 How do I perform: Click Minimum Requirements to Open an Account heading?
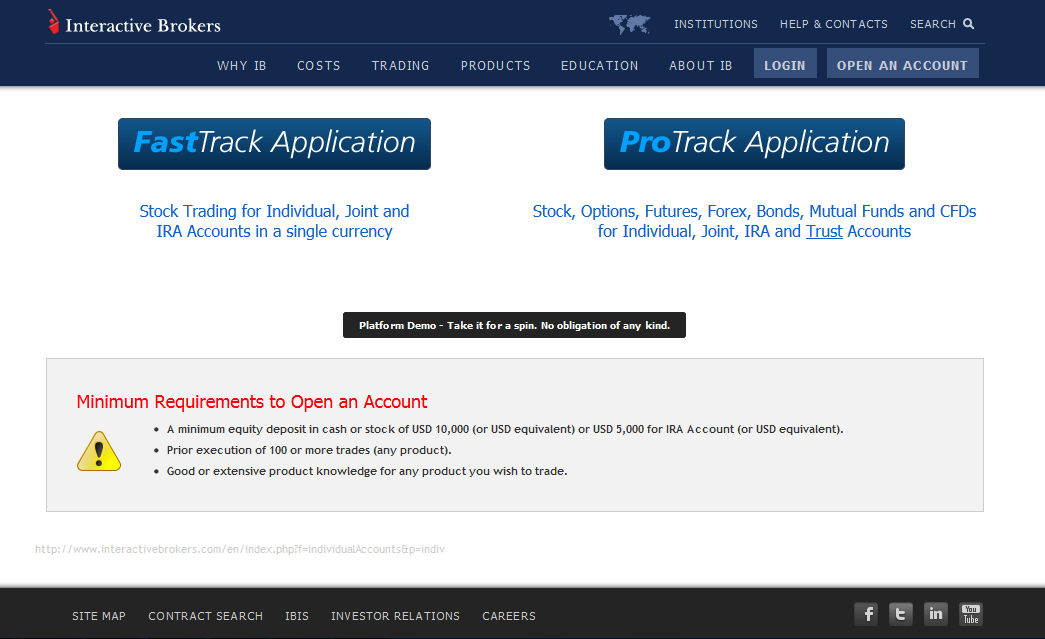pyautogui.click(x=252, y=402)
